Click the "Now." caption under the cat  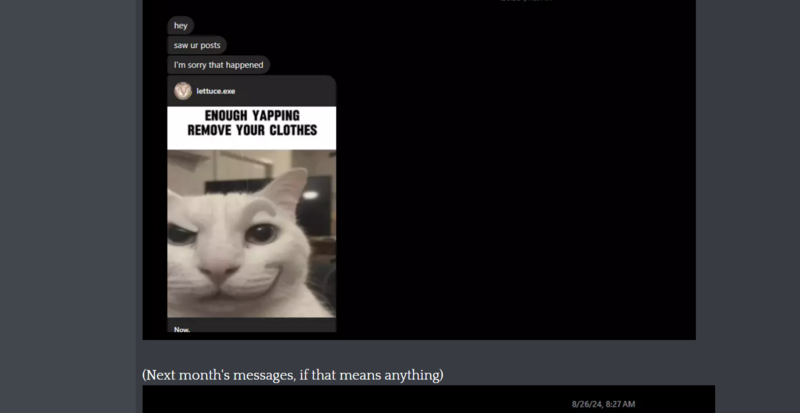click(x=182, y=329)
